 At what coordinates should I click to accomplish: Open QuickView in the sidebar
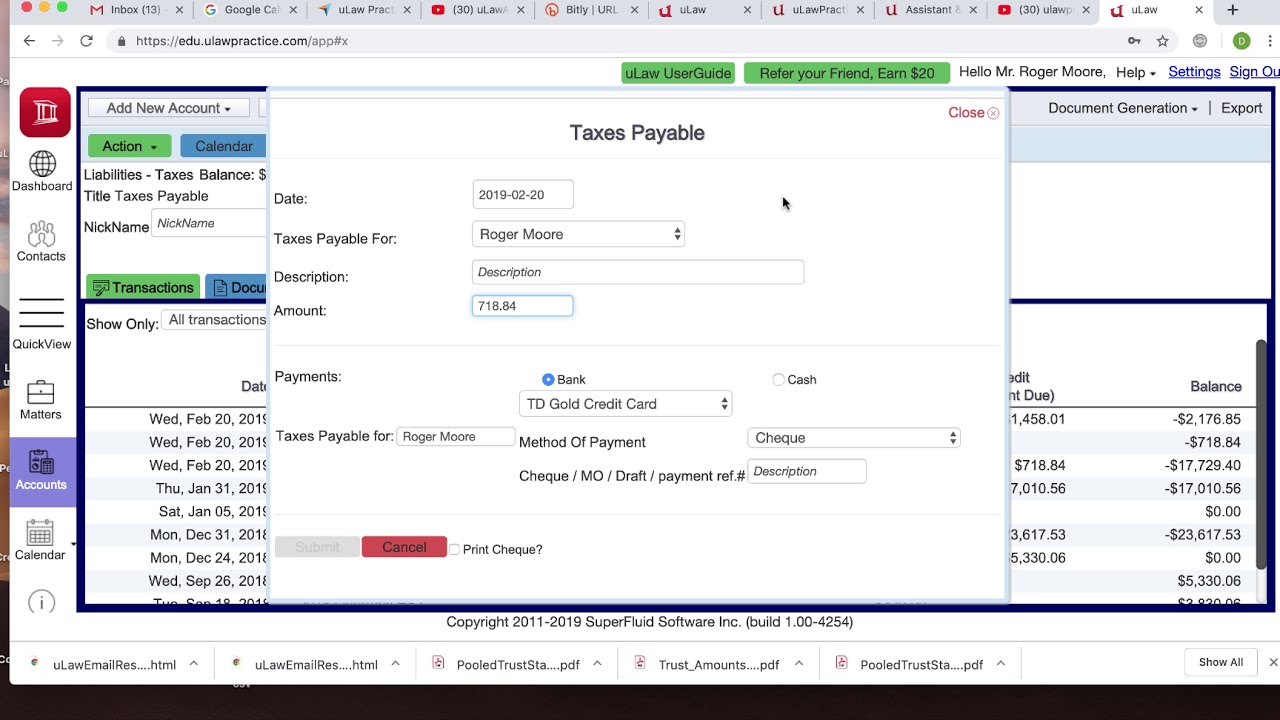[x=41, y=325]
